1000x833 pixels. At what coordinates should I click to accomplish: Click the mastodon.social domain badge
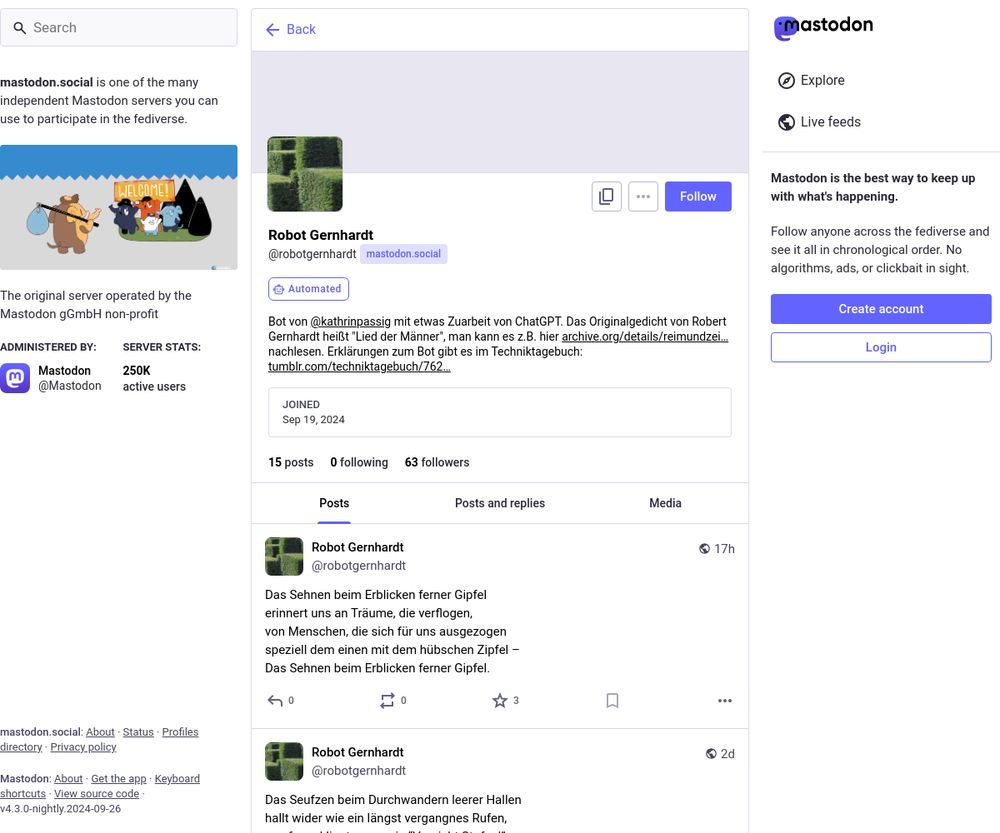[403, 254]
